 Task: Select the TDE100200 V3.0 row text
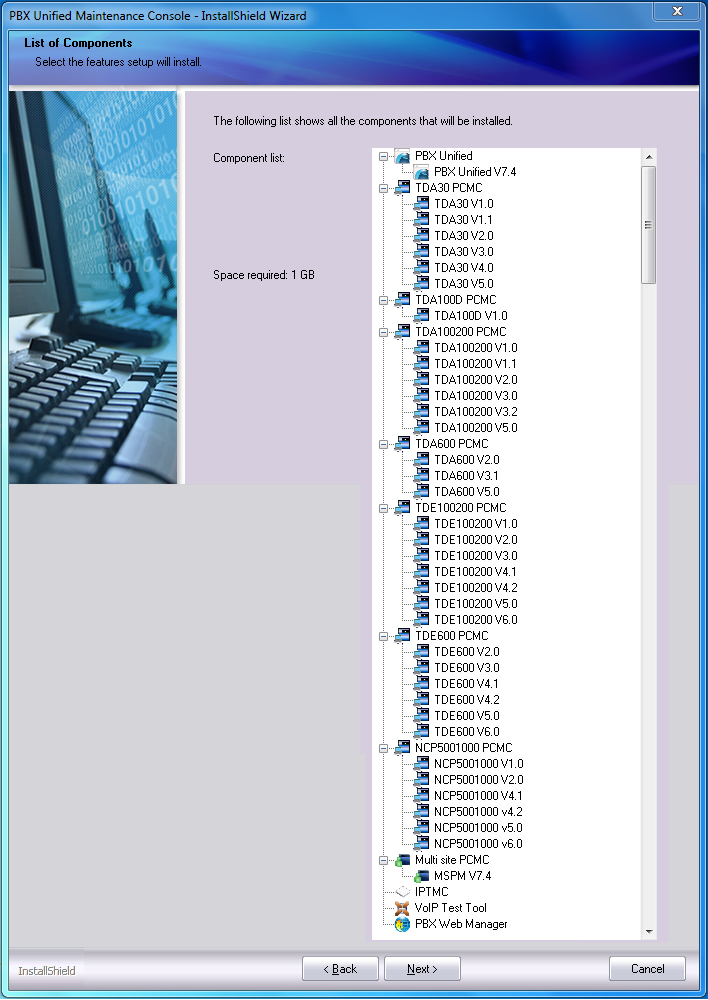(x=476, y=555)
